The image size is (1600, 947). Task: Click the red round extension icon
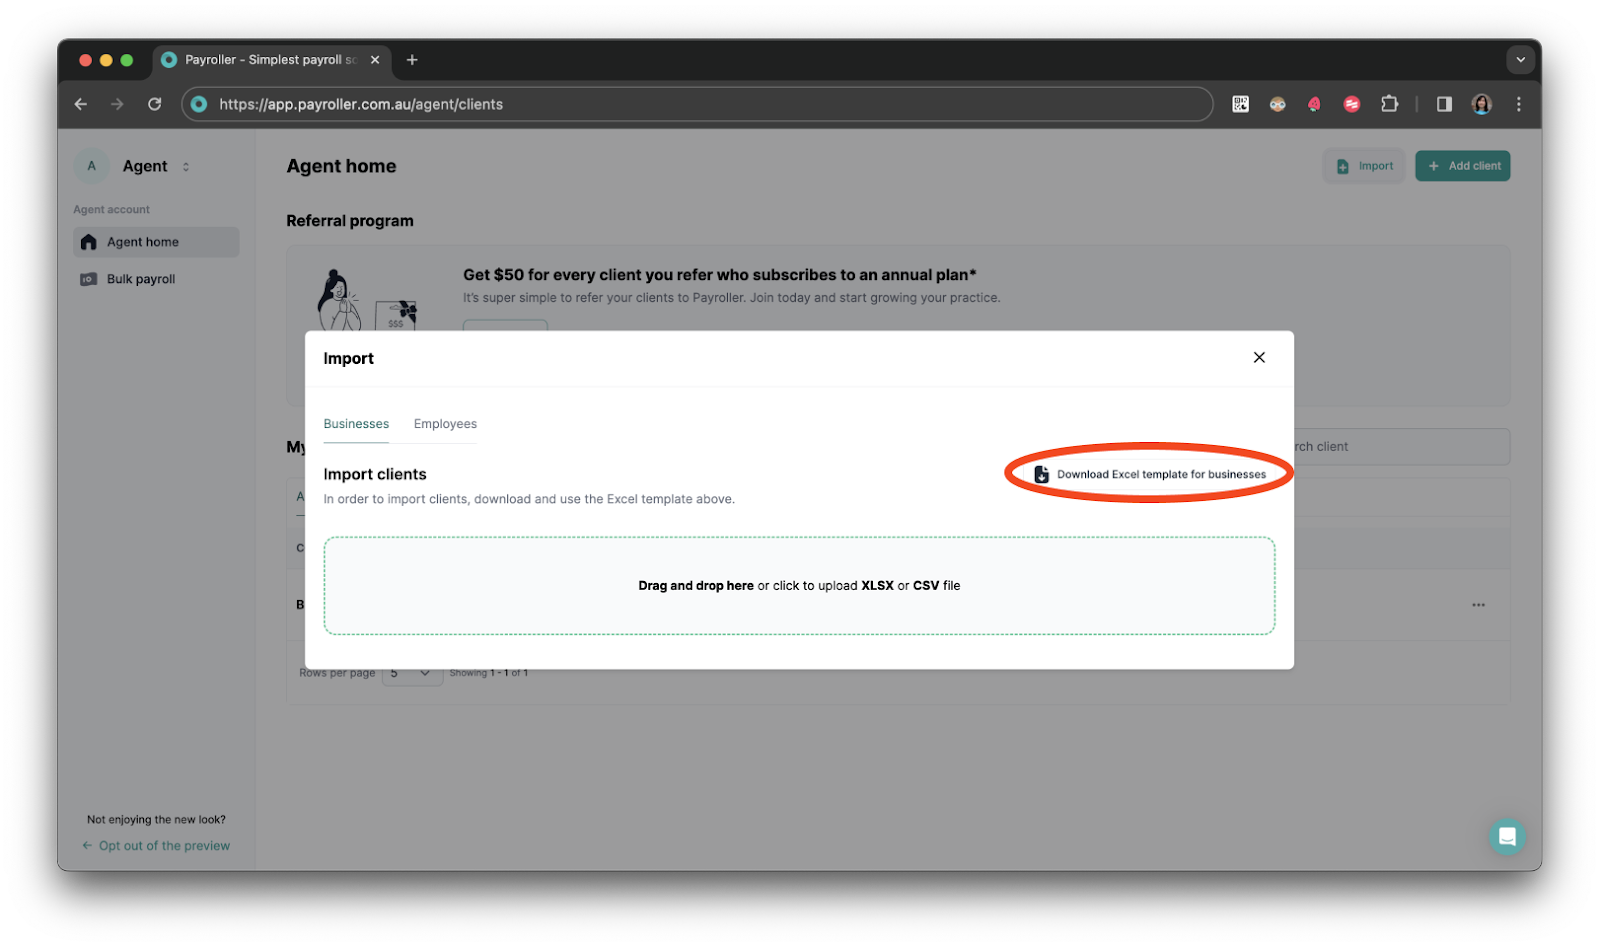(1351, 104)
